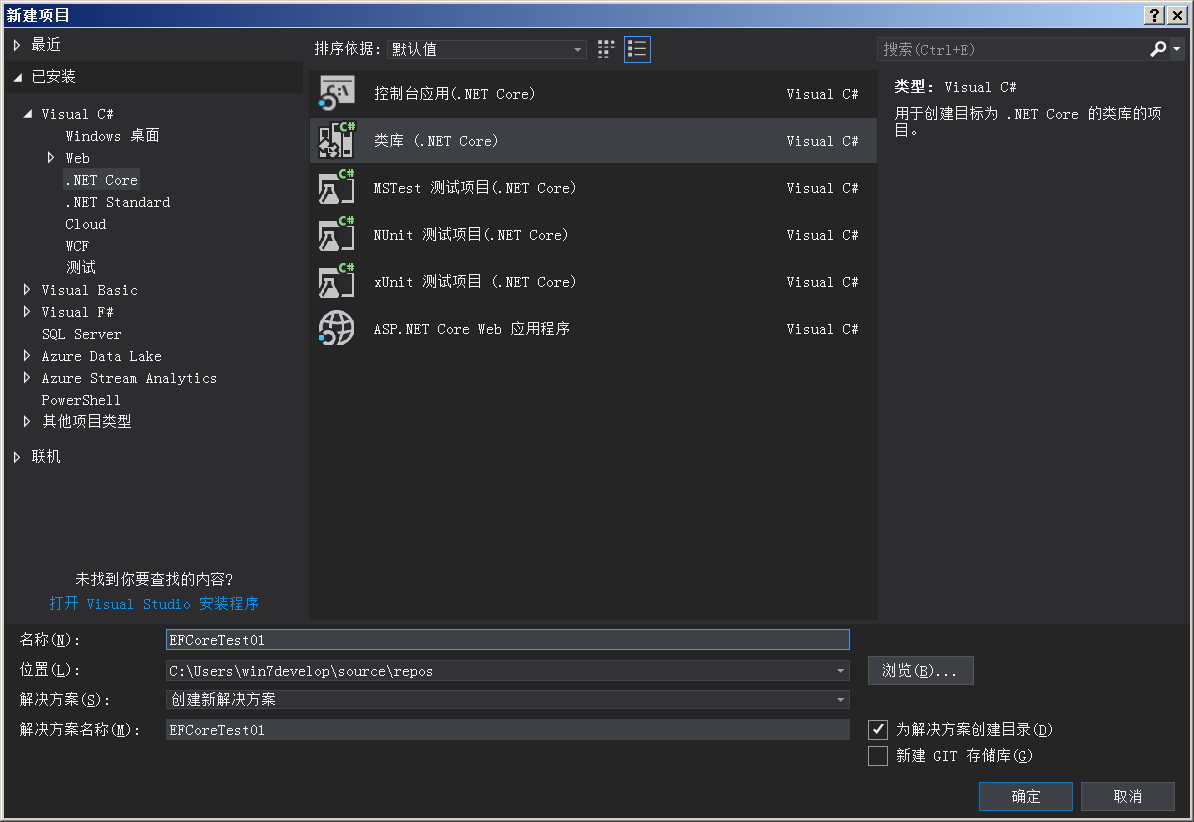The height and width of the screenshot is (822, 1194).
Task: Switch to small icons view mode
Action: point(605,48)
